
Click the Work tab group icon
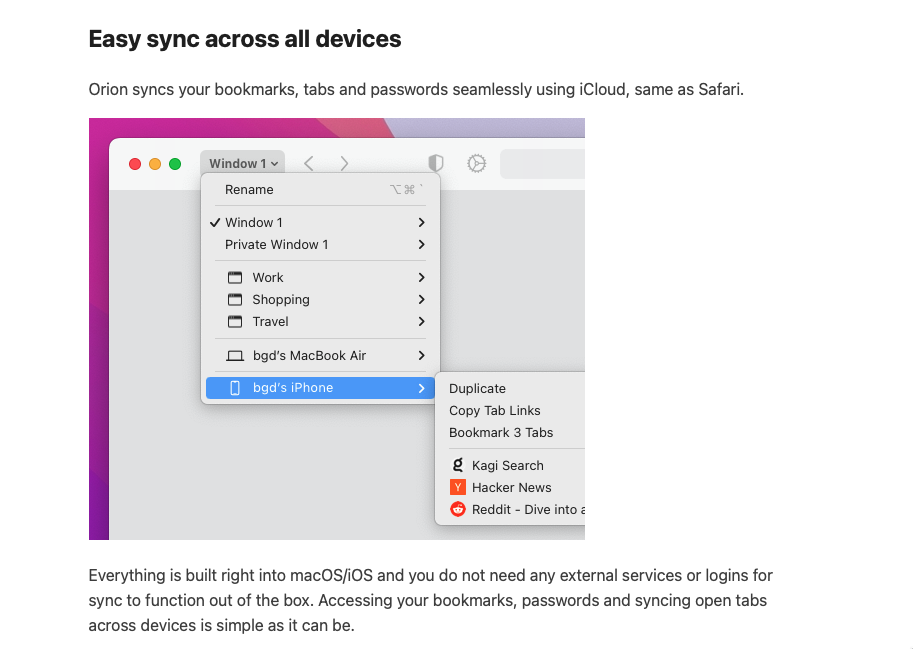pyautogui.click(x=235, y=278)
